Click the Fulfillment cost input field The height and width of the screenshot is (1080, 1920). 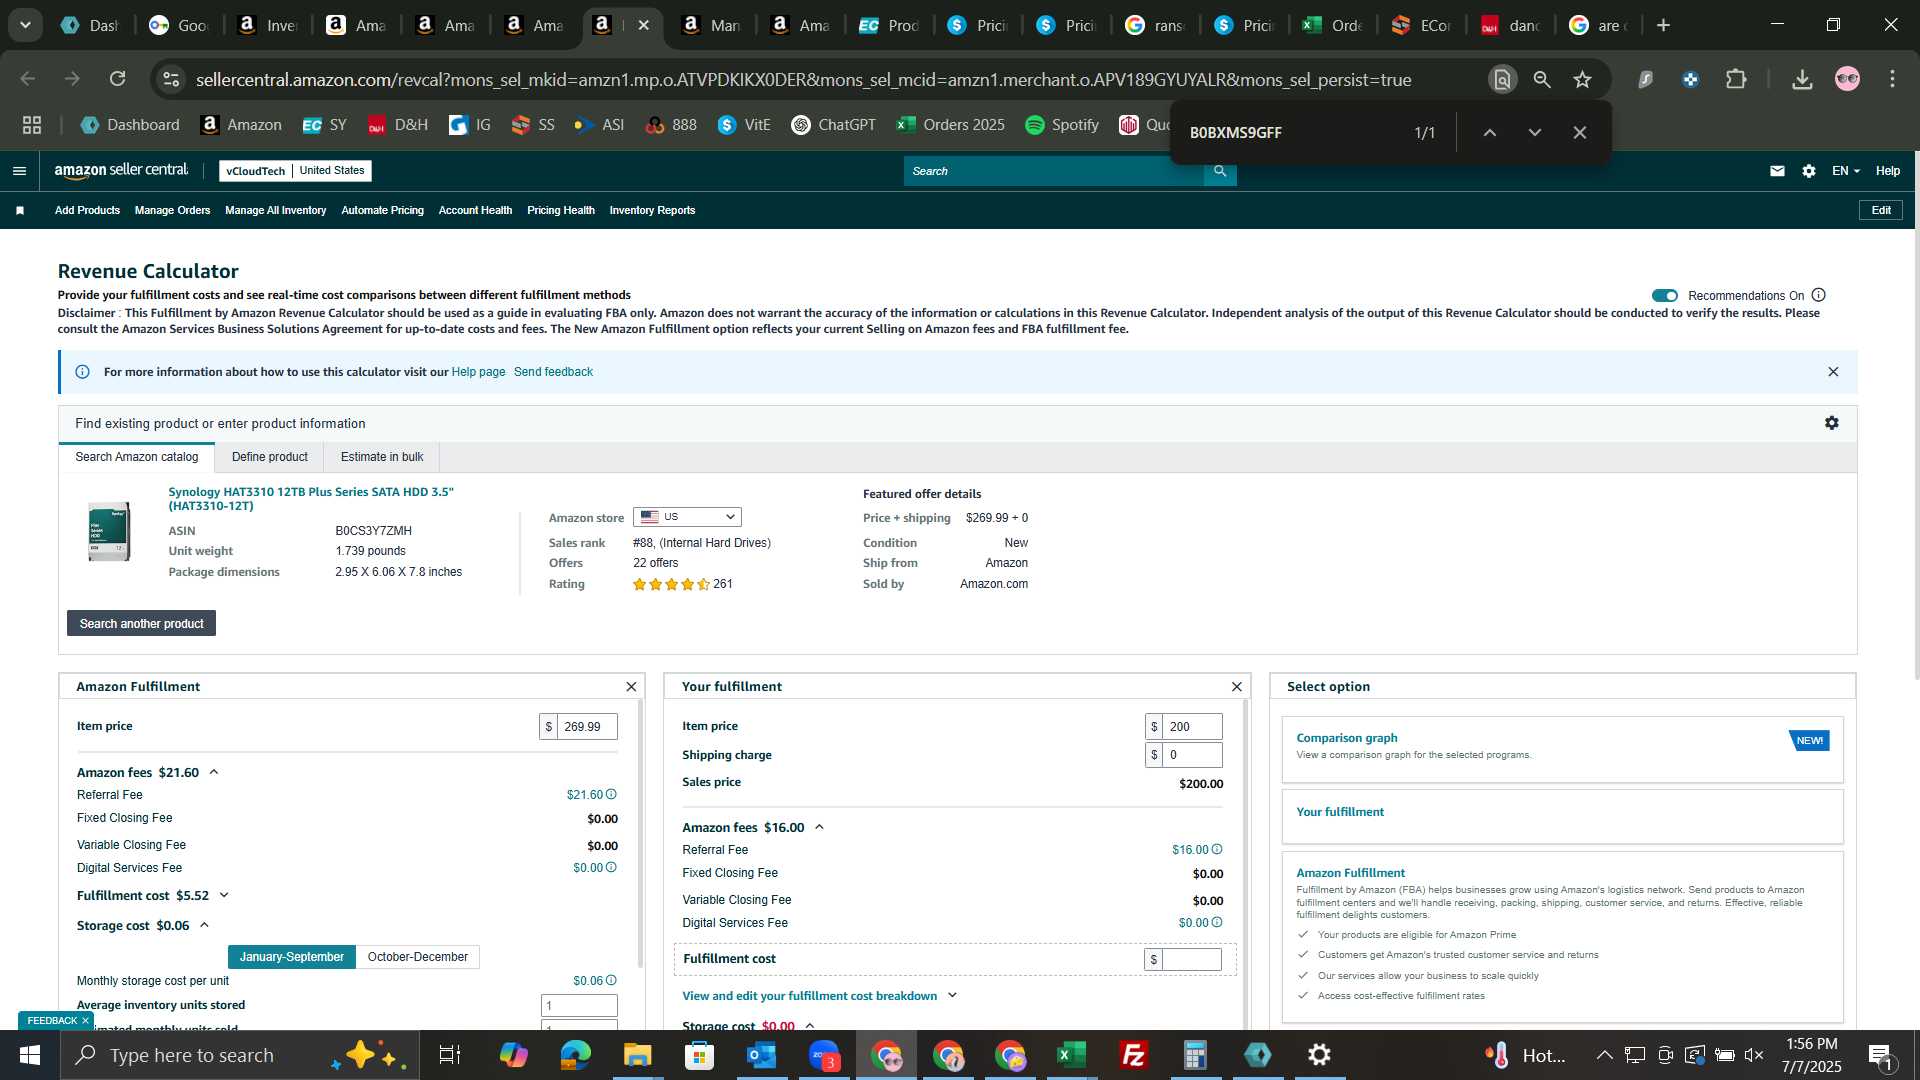tap(1191, 960)
